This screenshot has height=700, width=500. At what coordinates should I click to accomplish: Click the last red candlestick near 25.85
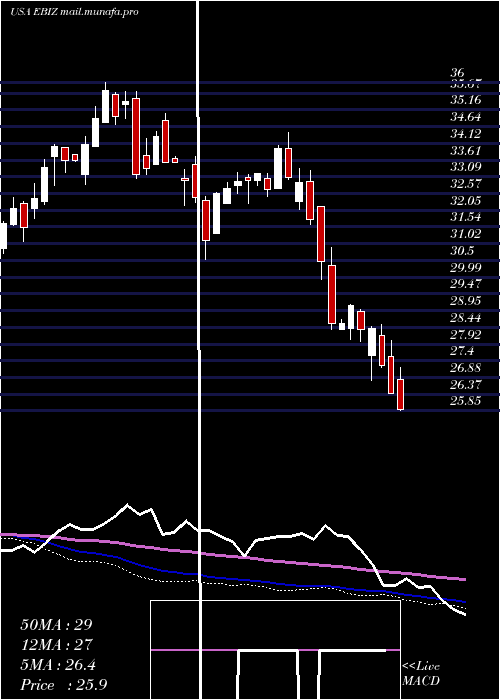pyautogui.click(x=400, y=394)
